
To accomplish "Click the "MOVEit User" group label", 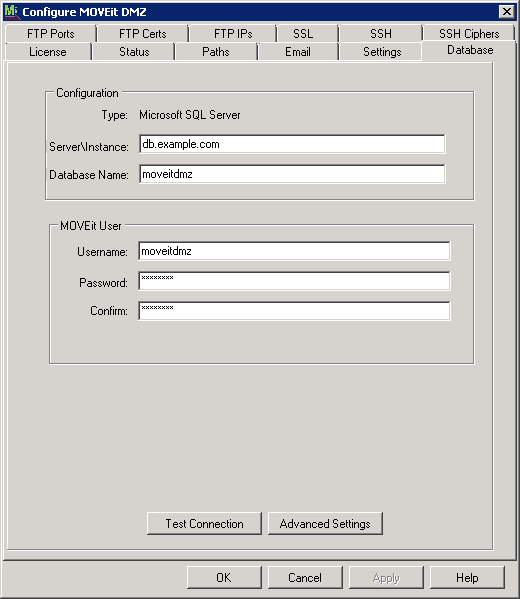I will (x=91, y=226).
